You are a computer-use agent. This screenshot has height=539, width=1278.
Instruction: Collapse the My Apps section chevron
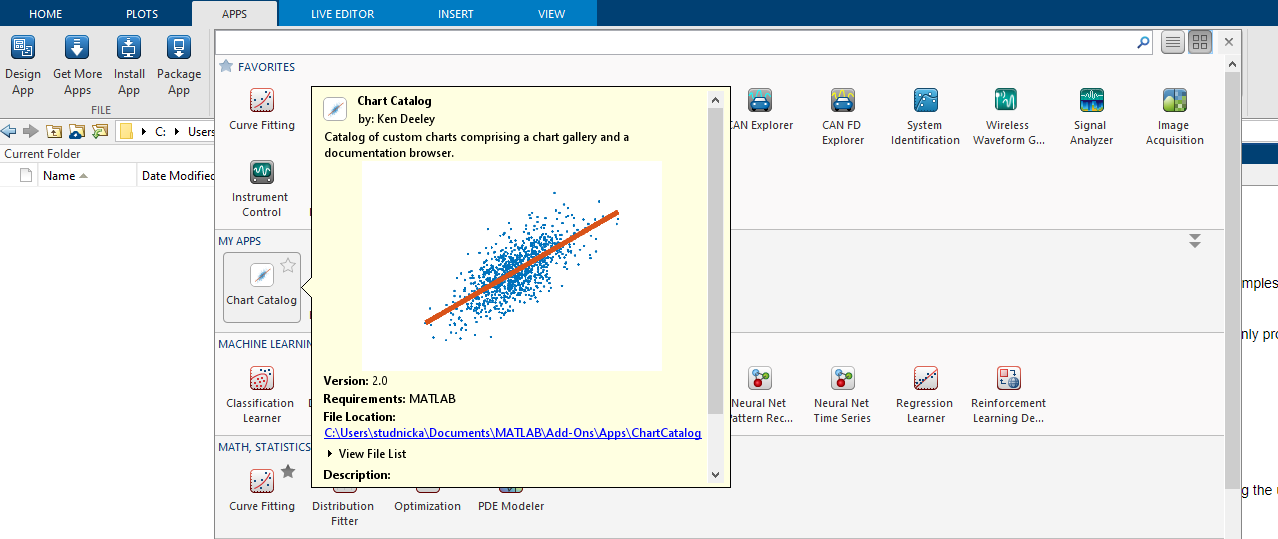click(x=1194, y=241)
